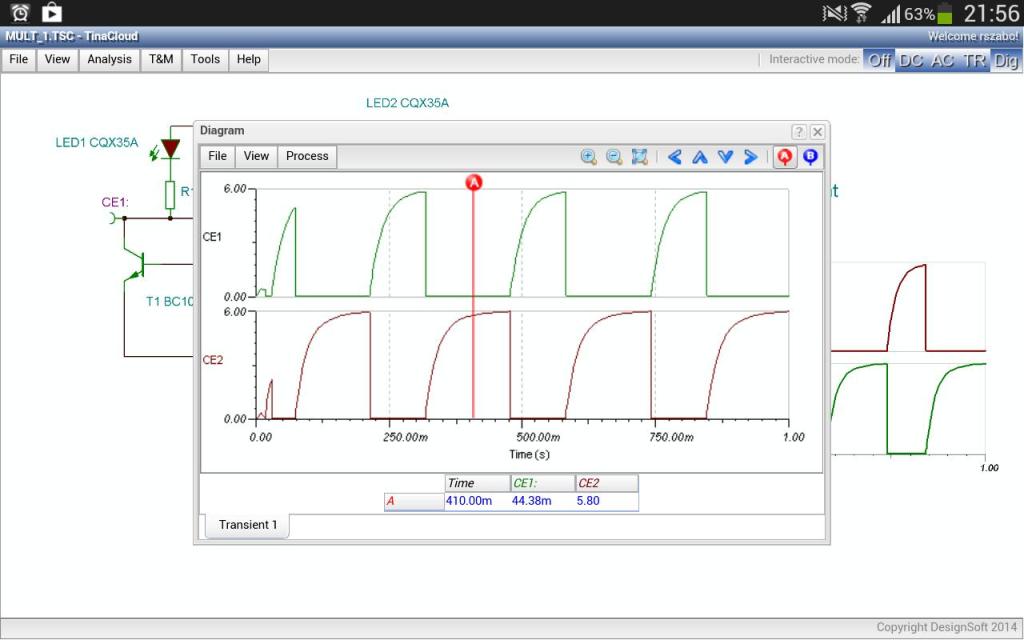Viewport: 1024px width, 640px height.
Task: Click the zoom out magnifier icon
Action: pos(614,157)
